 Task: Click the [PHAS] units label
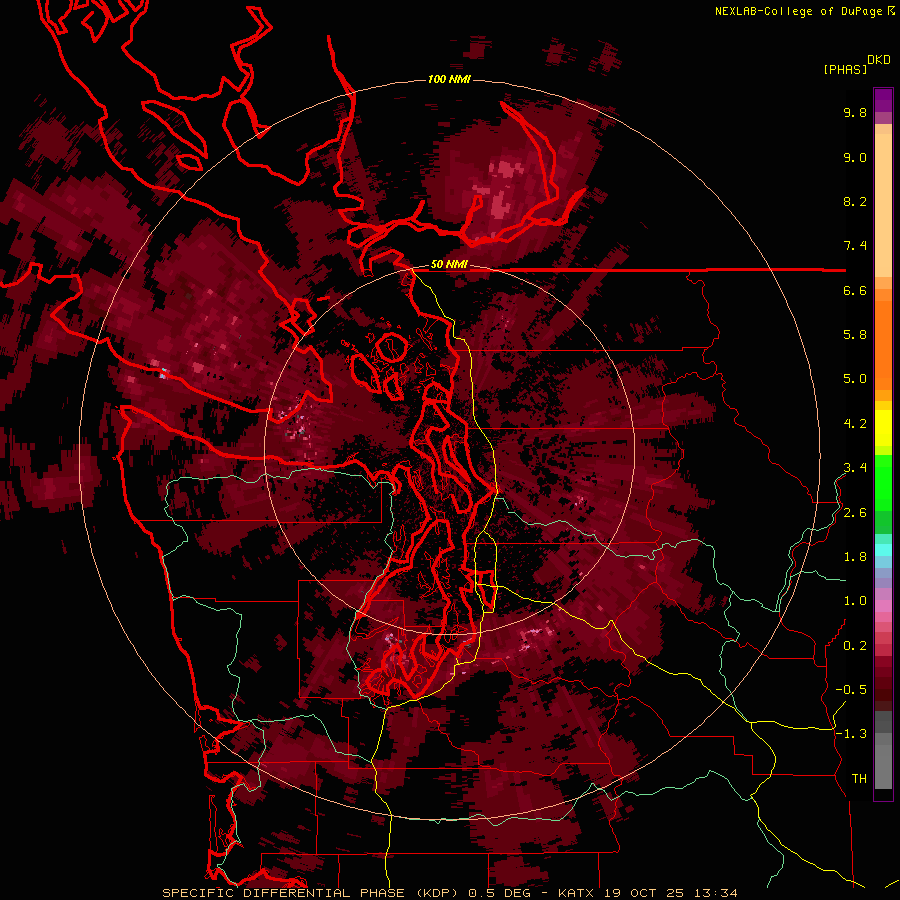(x=845, y=69)
